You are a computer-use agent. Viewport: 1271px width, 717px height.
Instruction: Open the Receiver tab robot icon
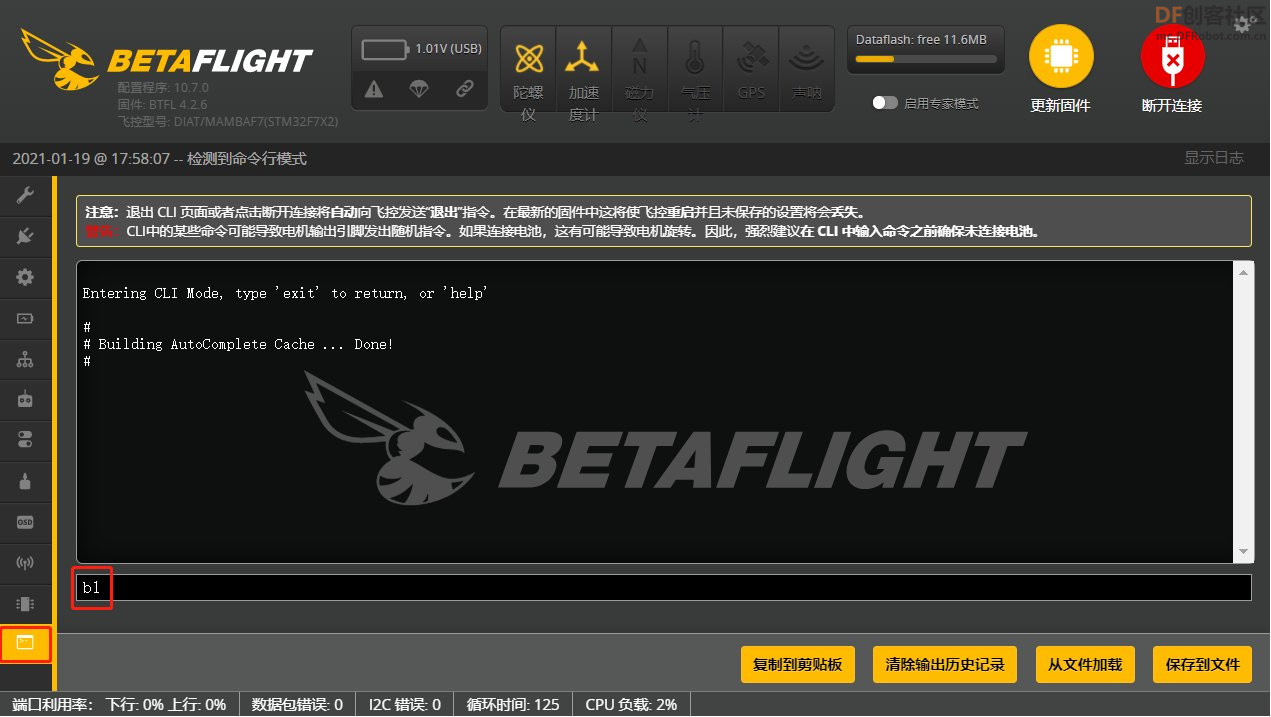pos(25,400)
